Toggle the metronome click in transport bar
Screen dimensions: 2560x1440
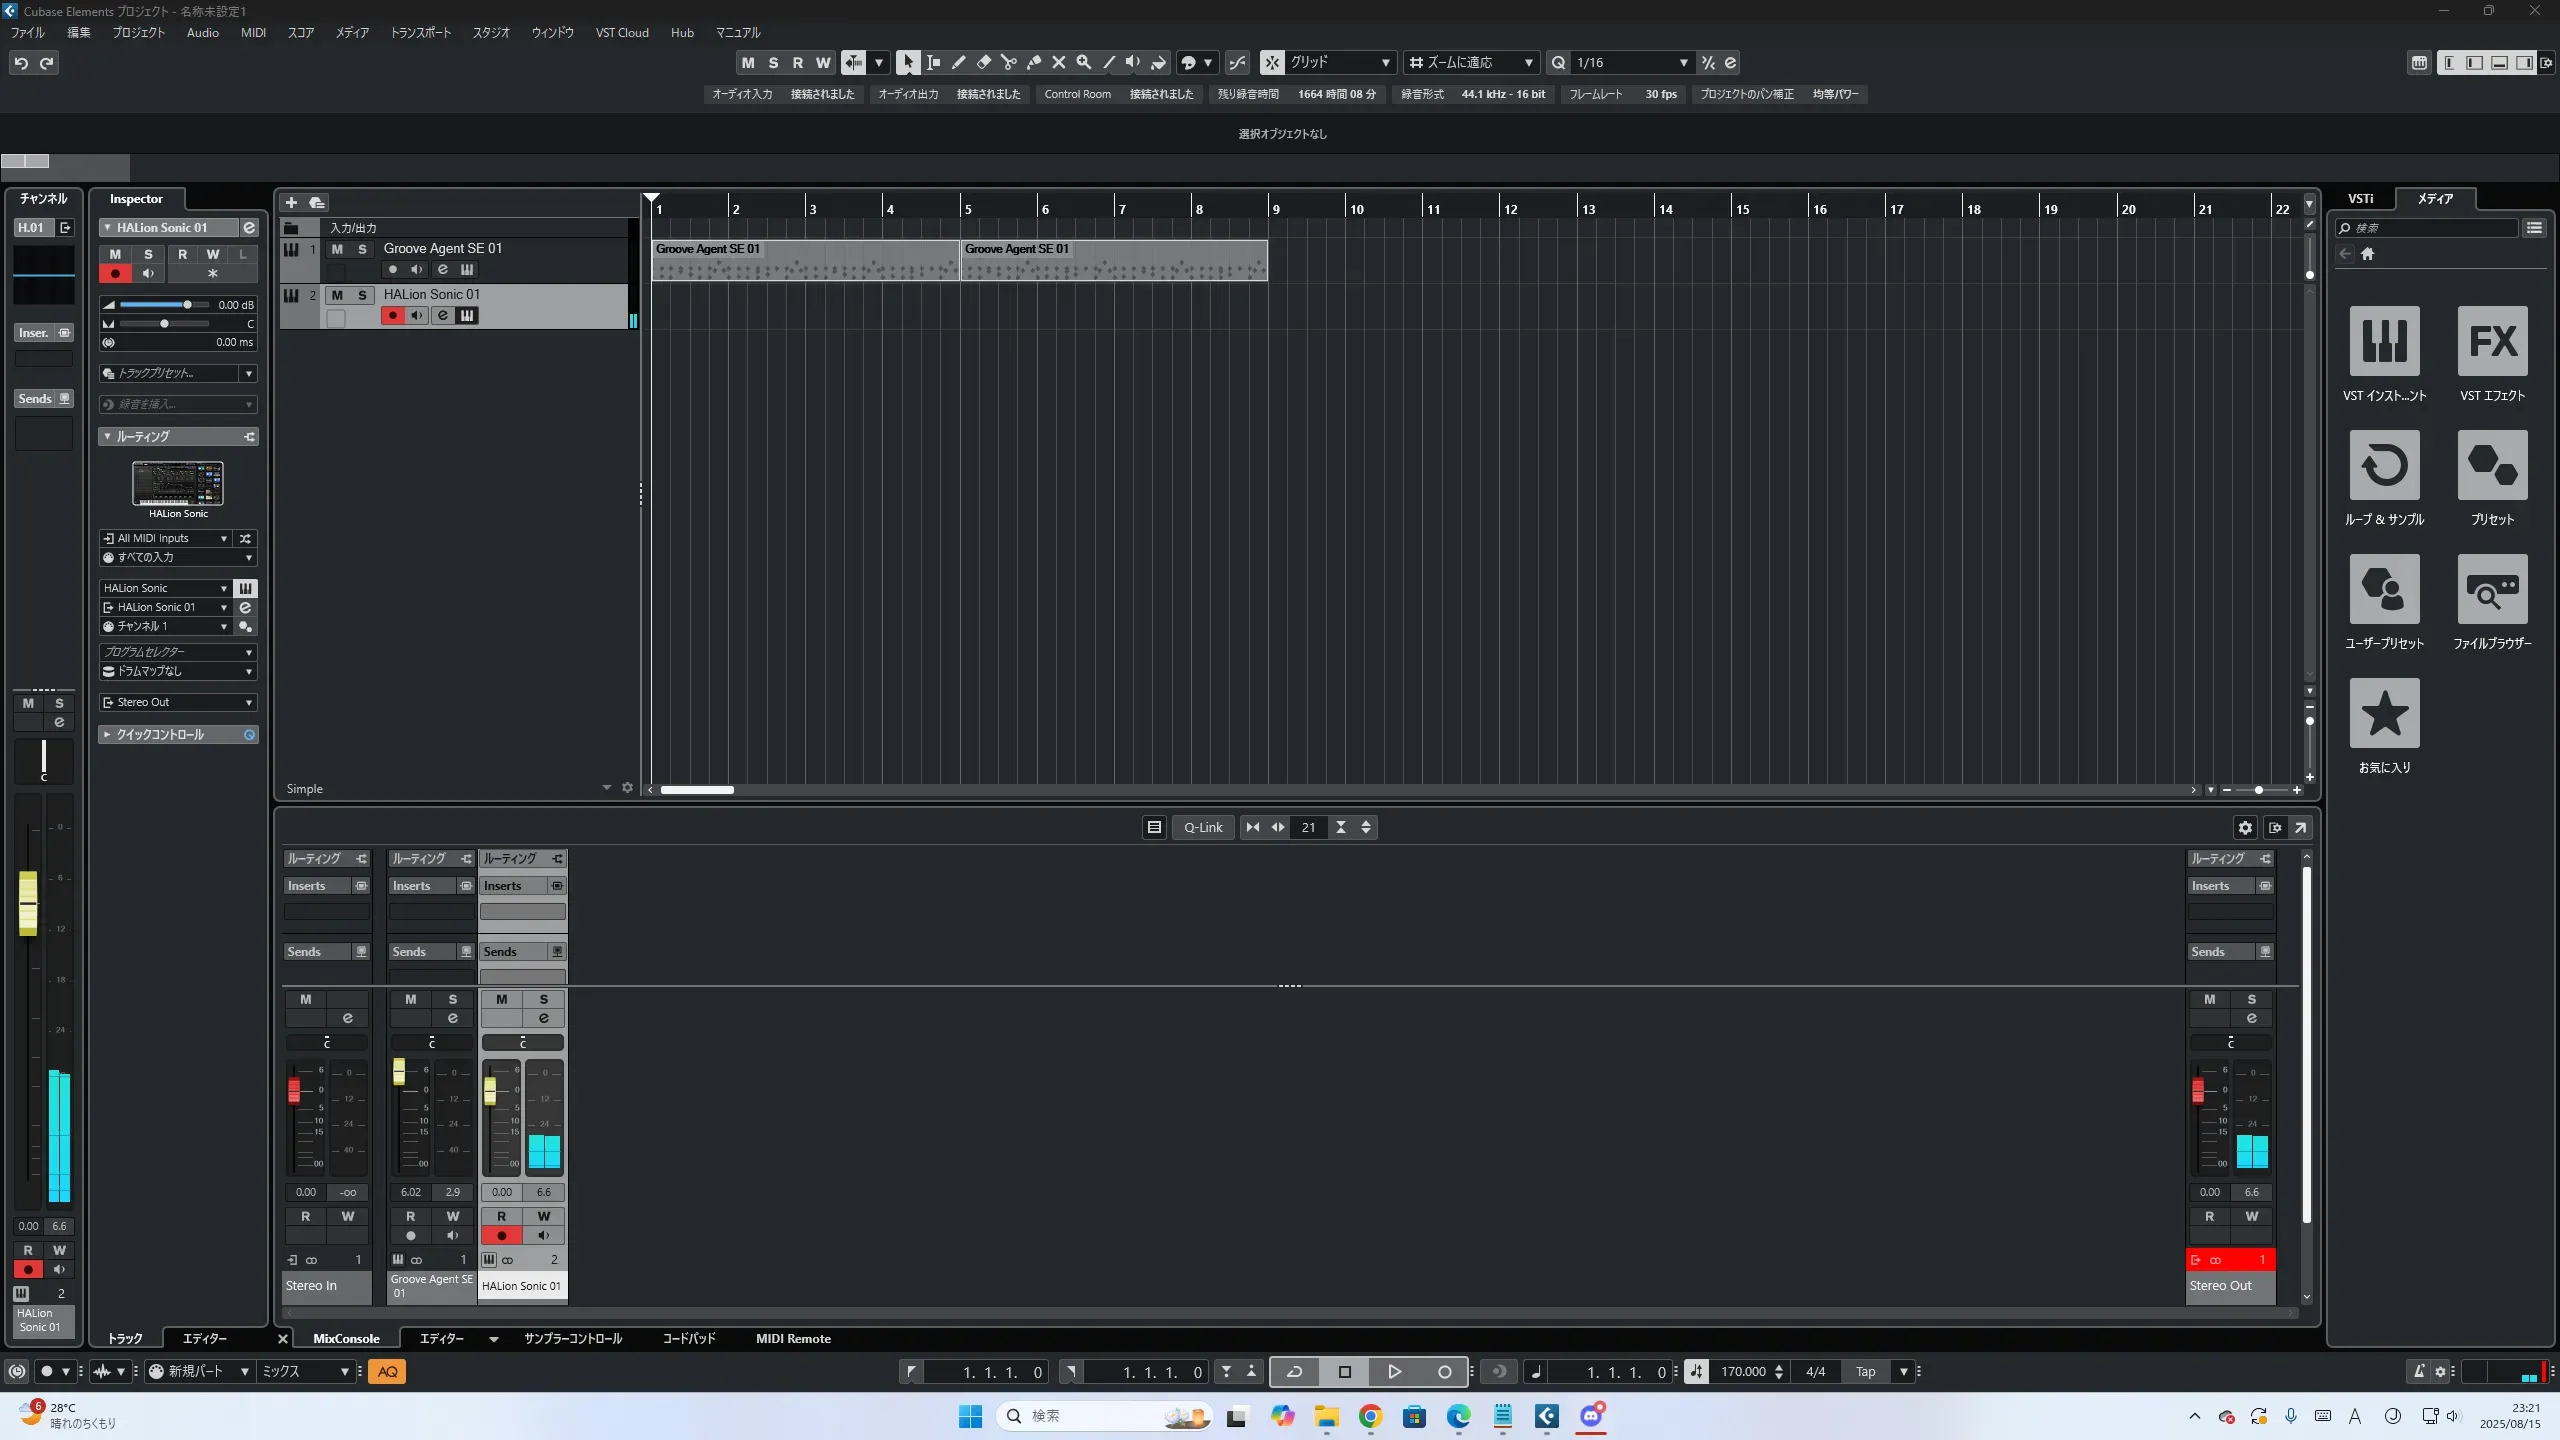[x=2418, y=1372]
